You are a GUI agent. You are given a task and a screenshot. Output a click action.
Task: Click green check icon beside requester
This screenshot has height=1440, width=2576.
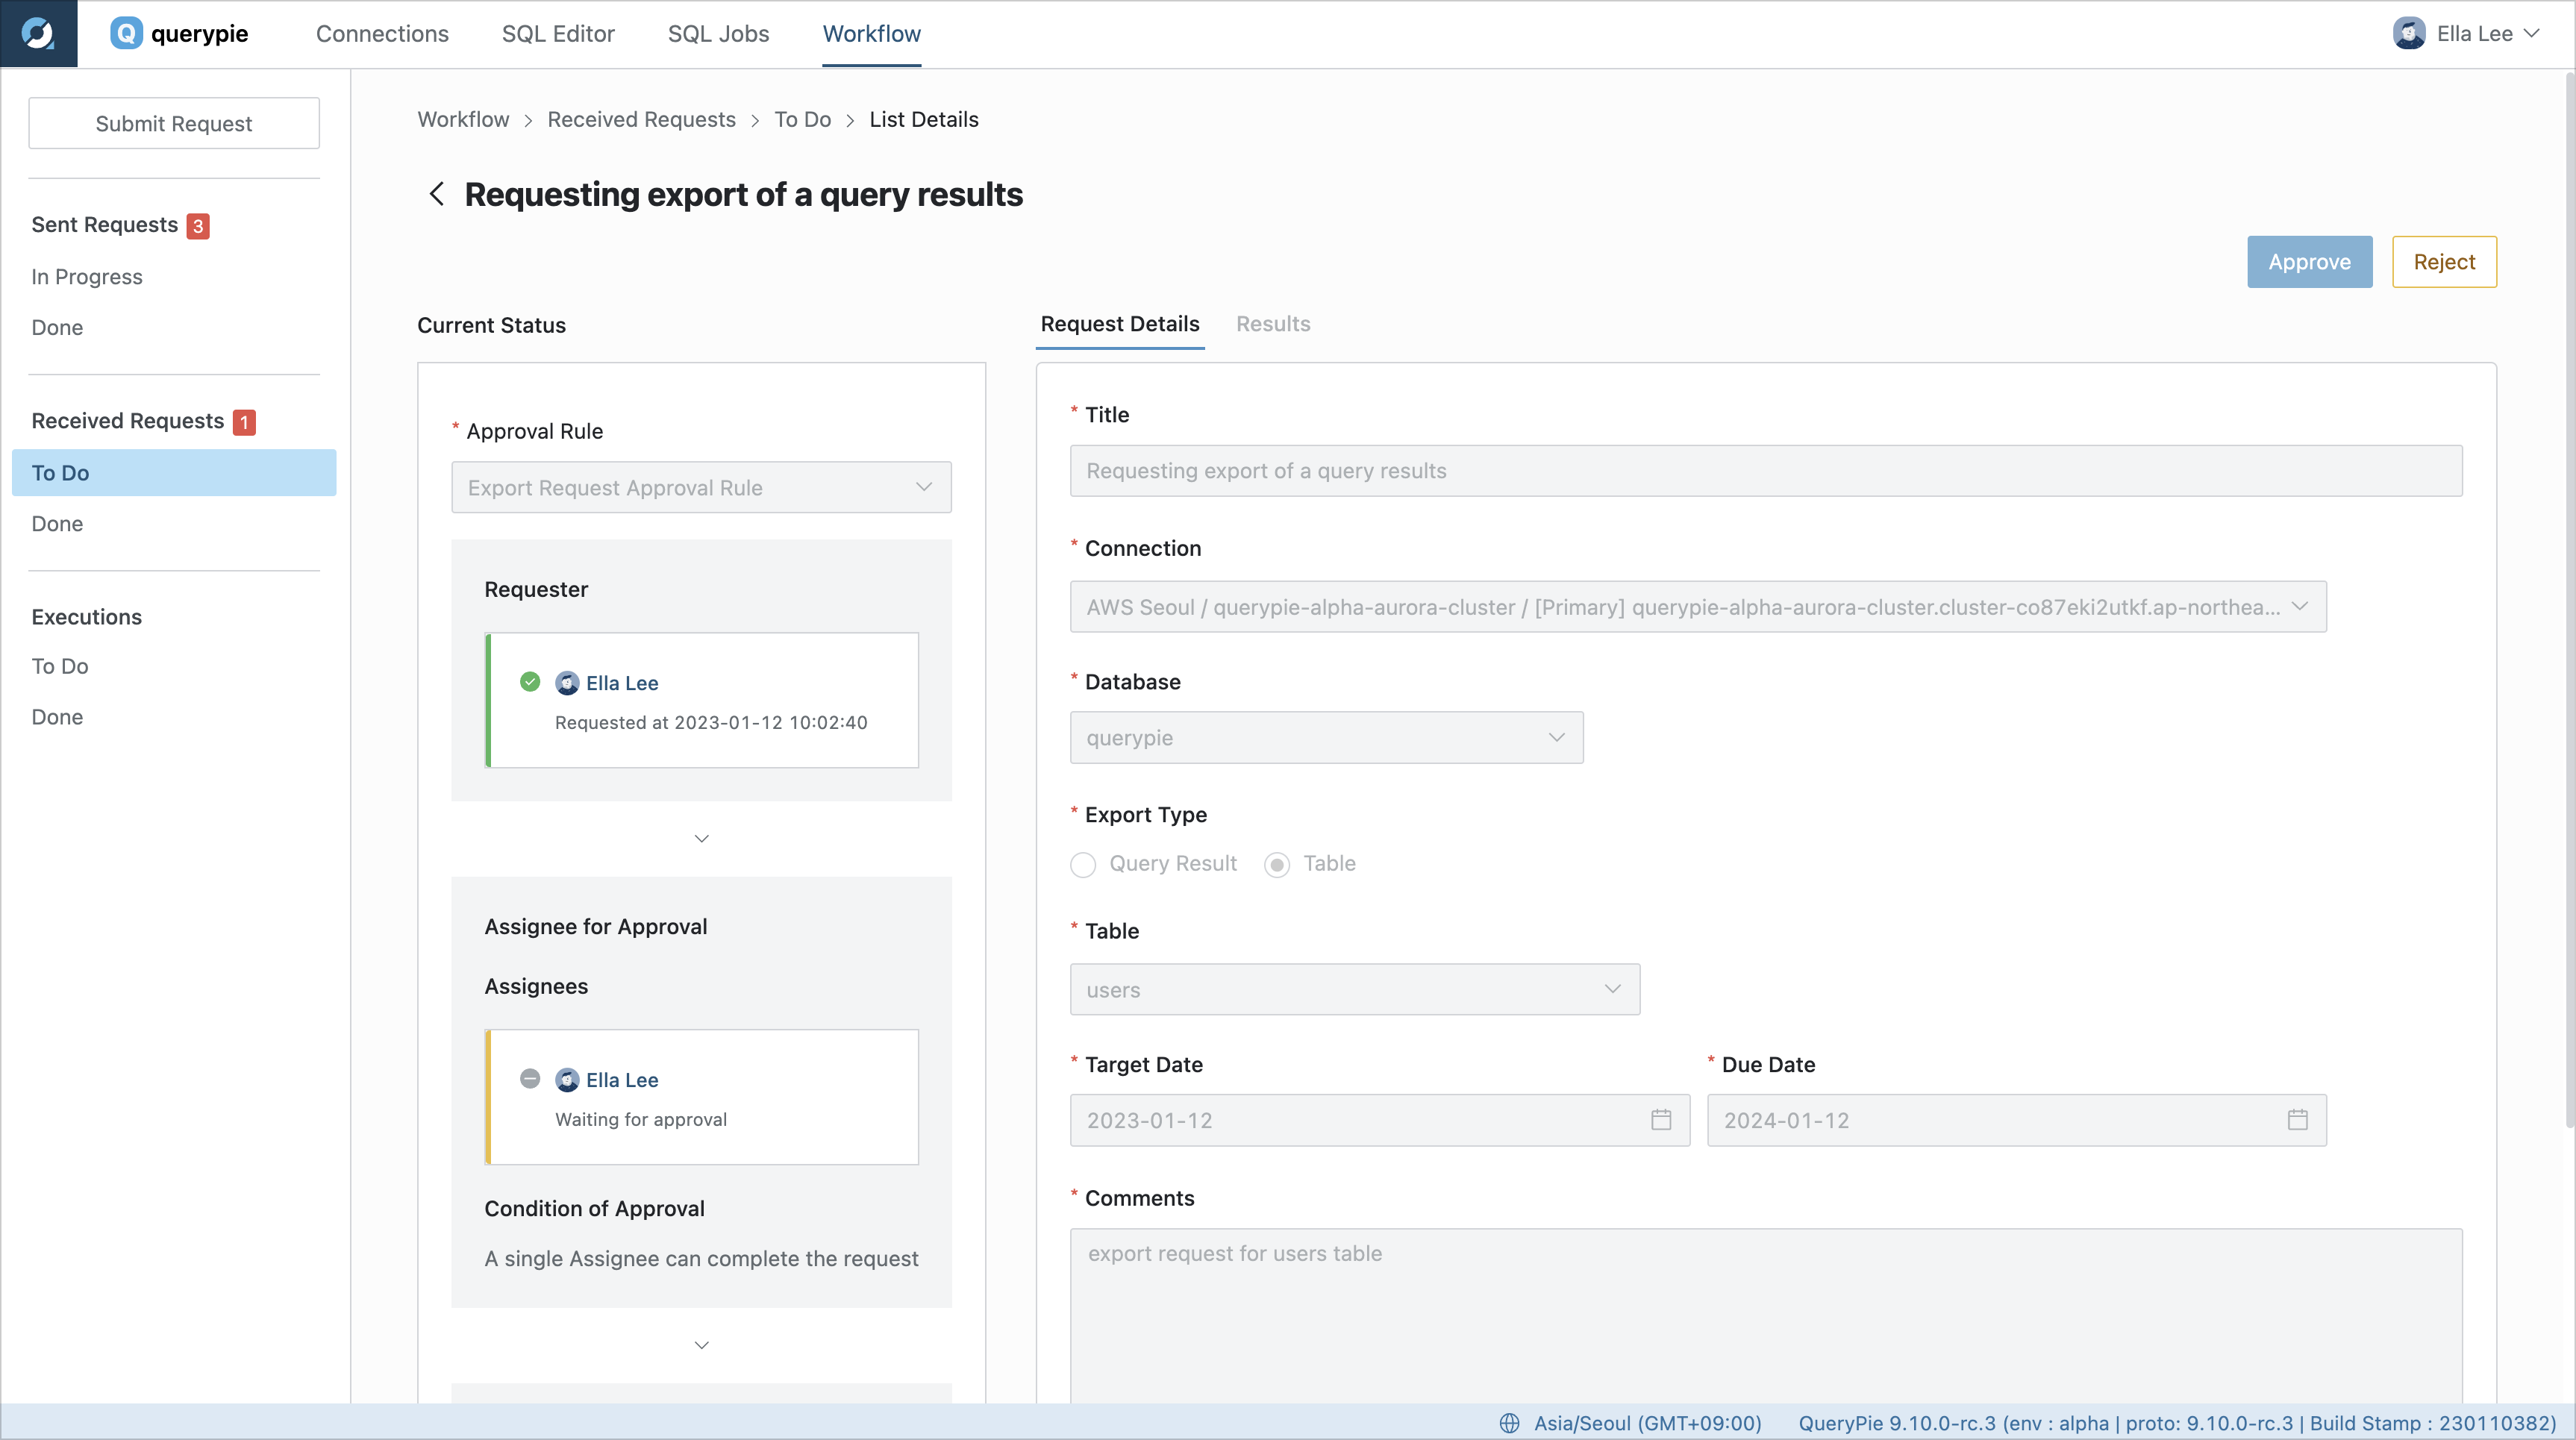click(530, 682)
